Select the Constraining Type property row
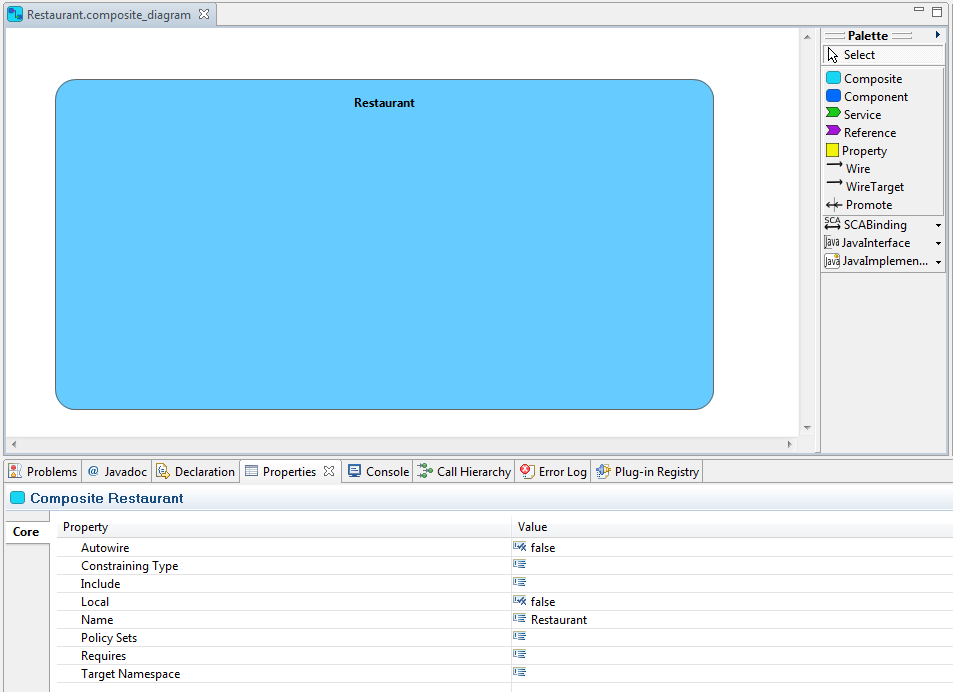Viewport: 953px width, 692px height. (504, 566)
